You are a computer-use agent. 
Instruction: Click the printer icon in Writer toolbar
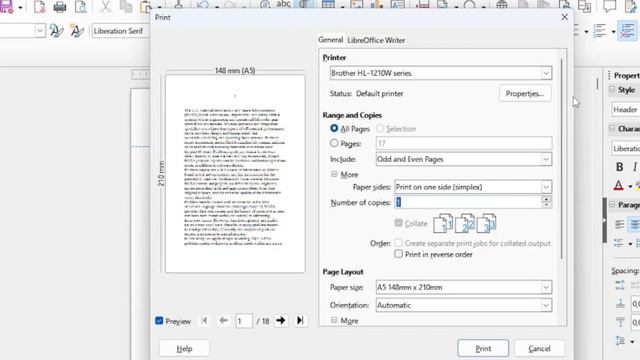(60, 7)
